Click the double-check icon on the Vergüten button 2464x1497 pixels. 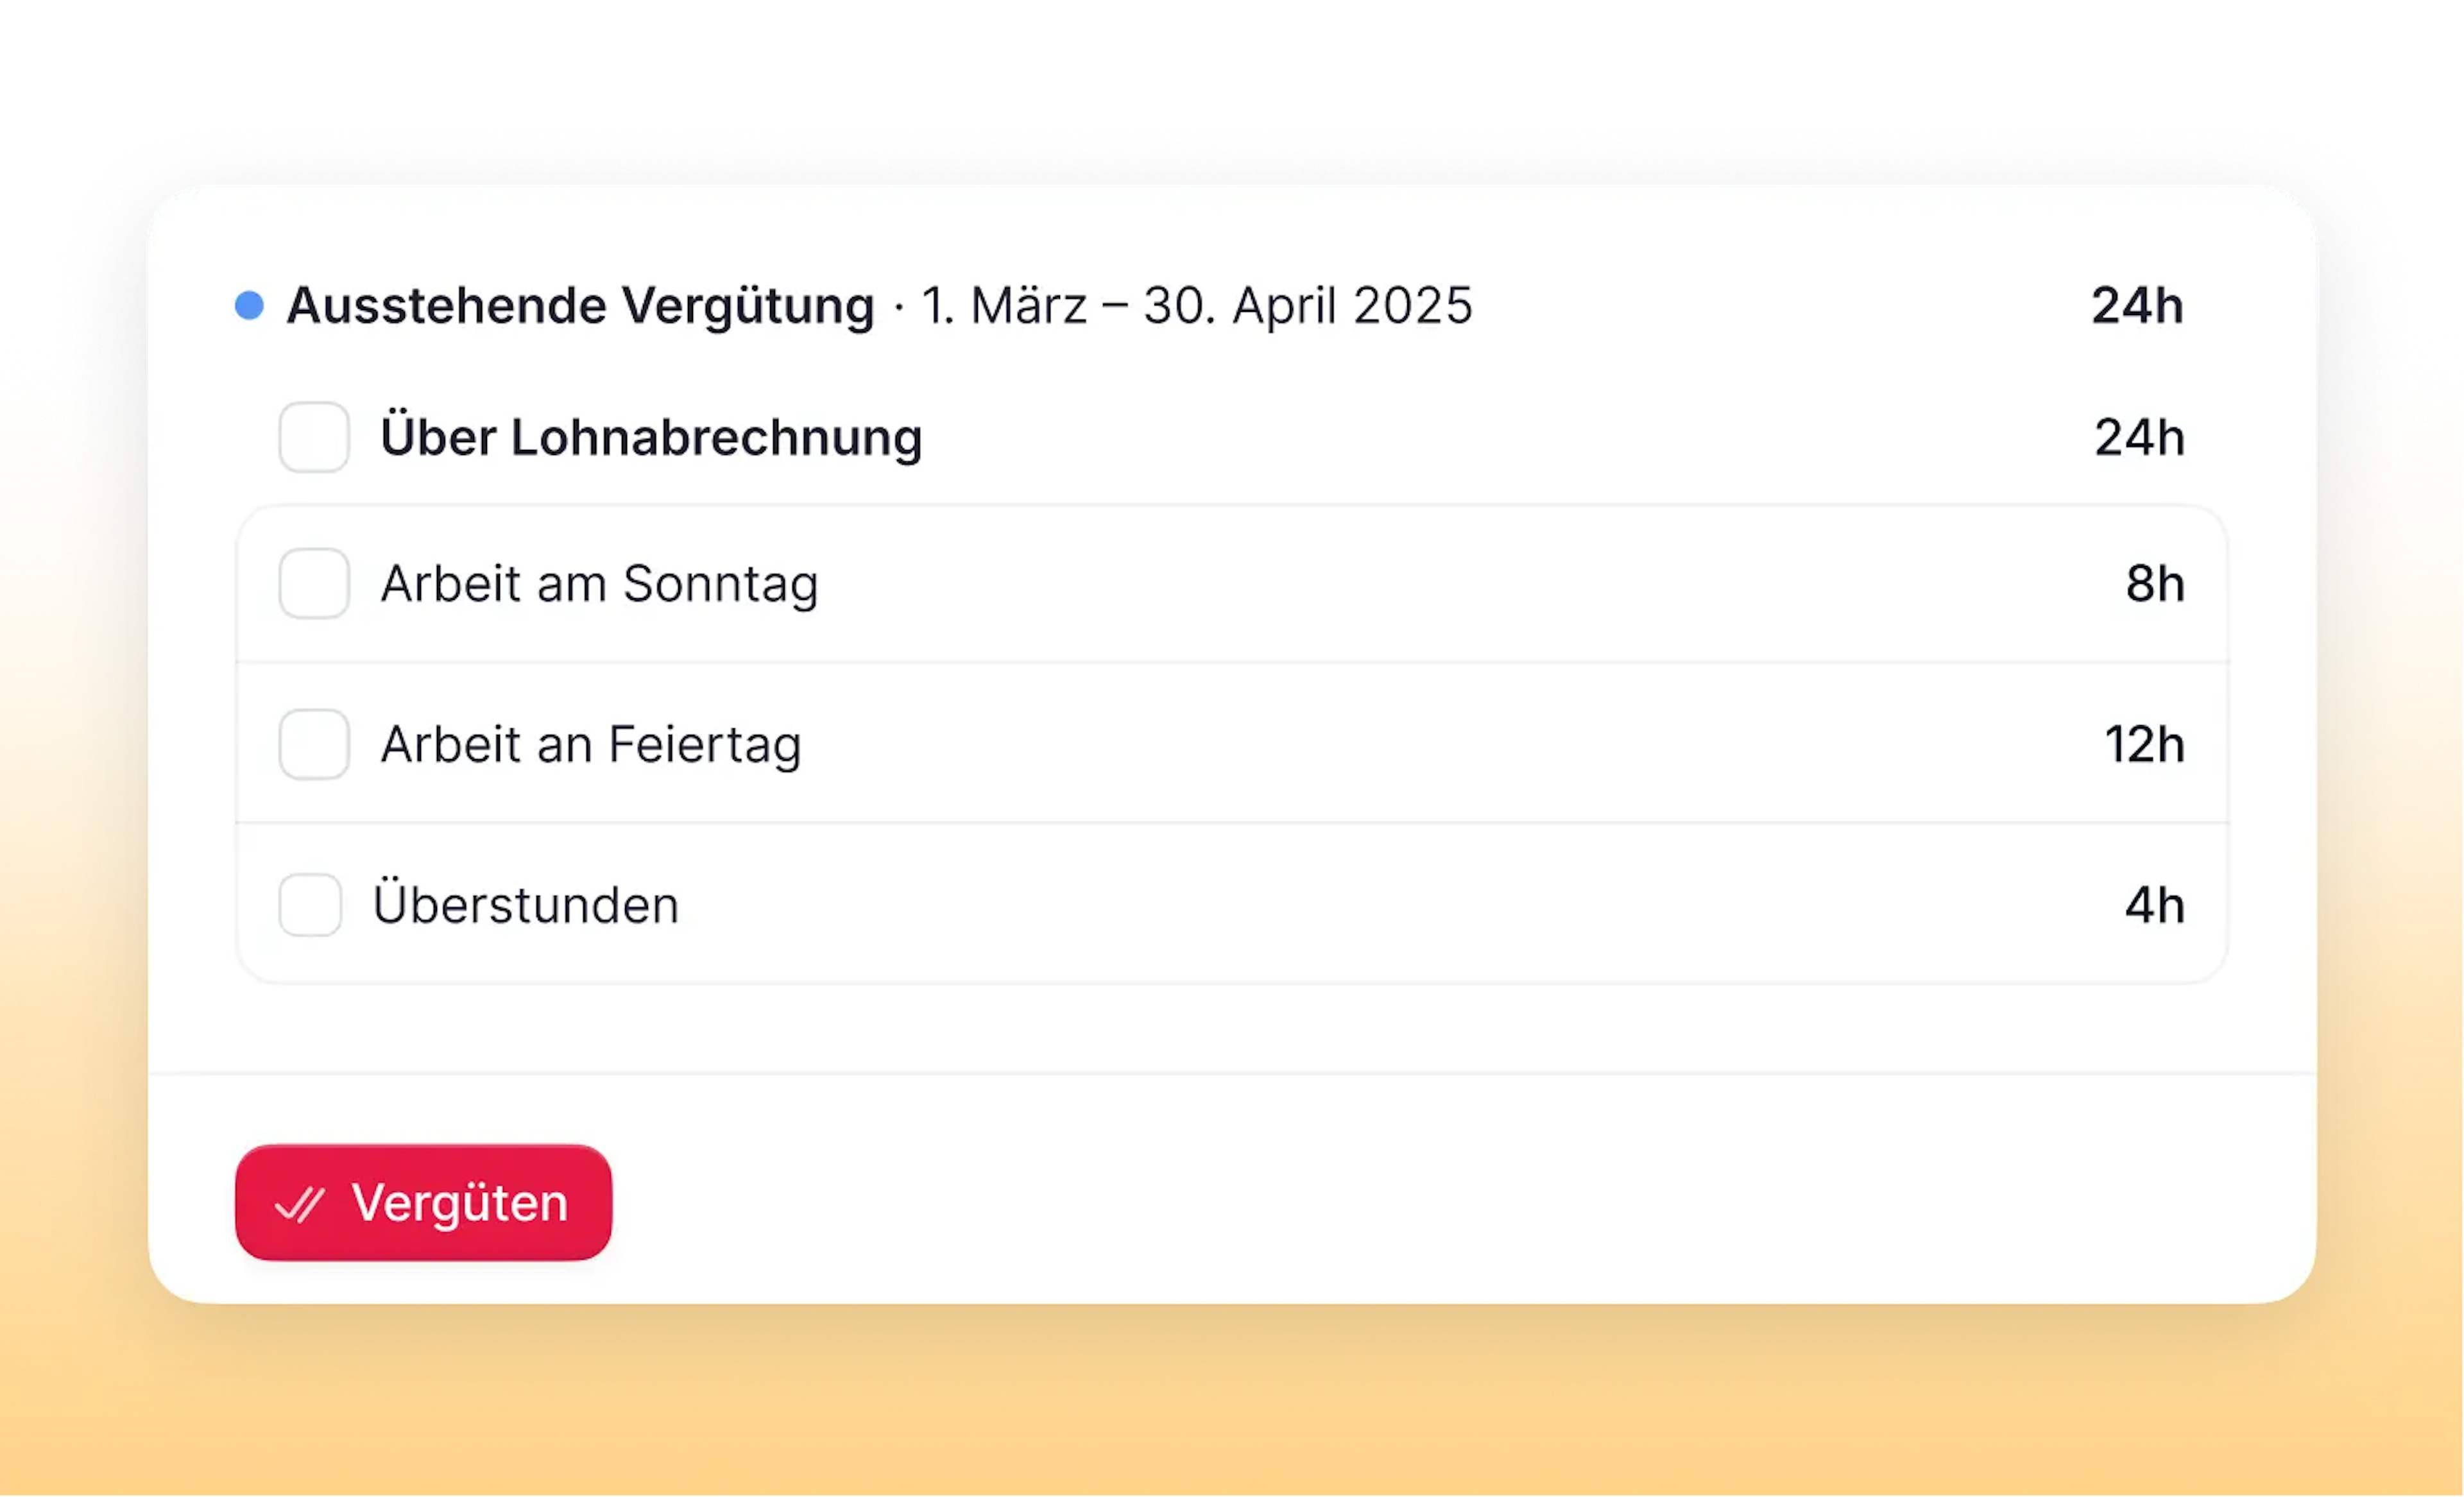pos(299,1204)
